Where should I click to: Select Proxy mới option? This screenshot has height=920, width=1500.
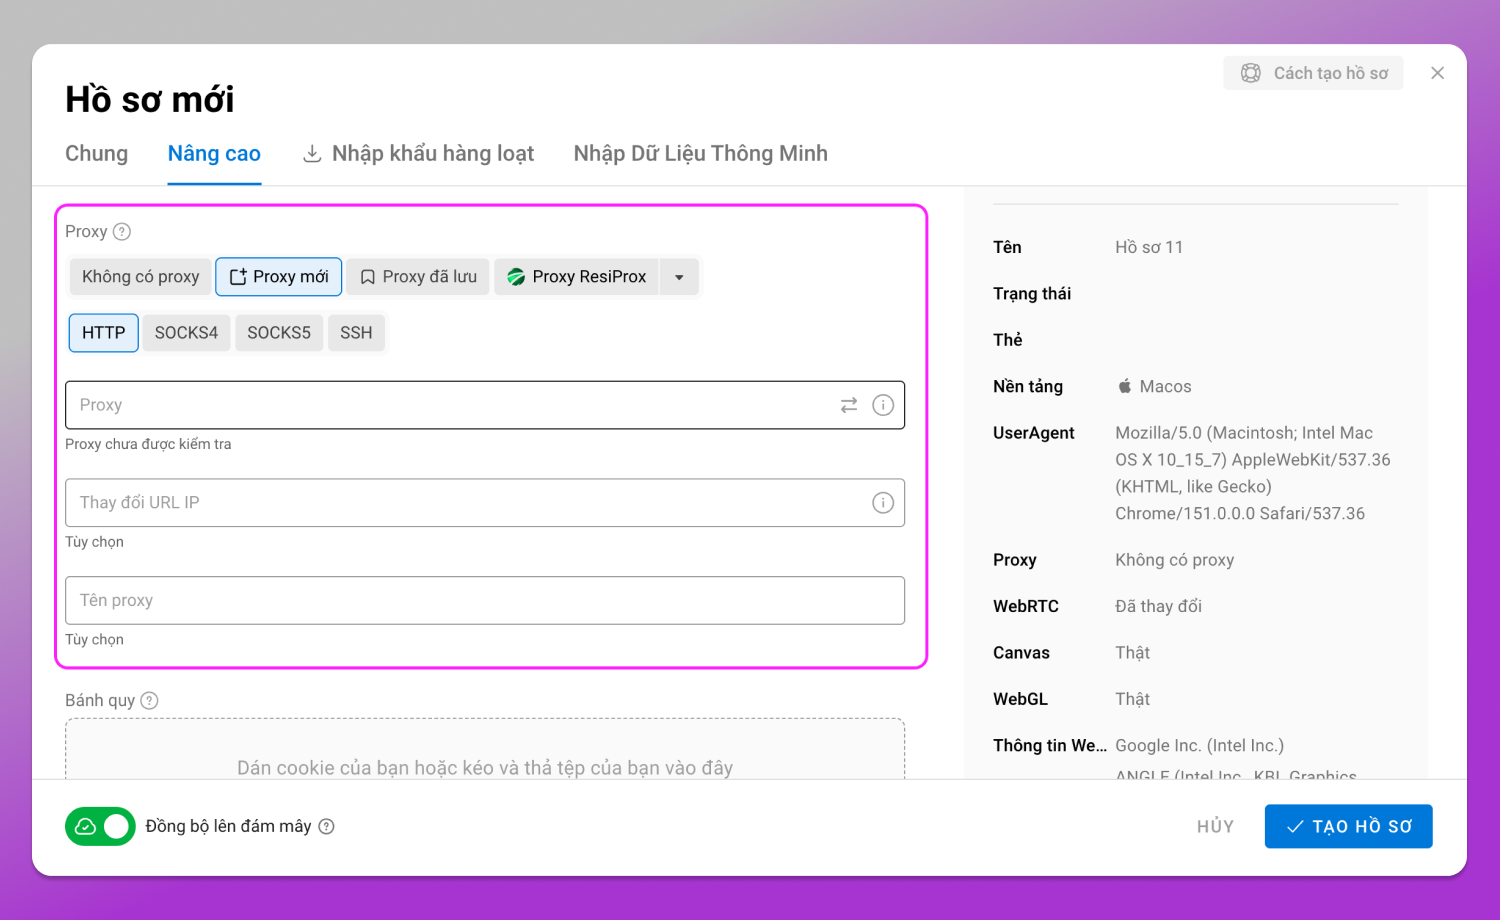point(279,277)
